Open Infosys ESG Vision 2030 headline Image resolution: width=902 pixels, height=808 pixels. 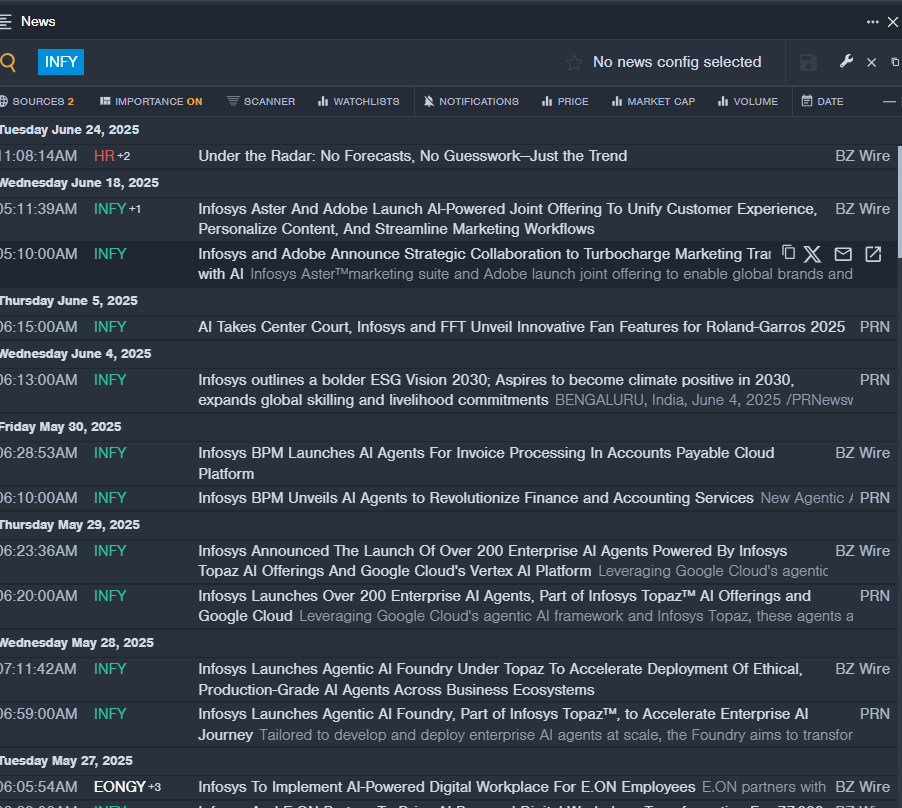click(496, 389)
